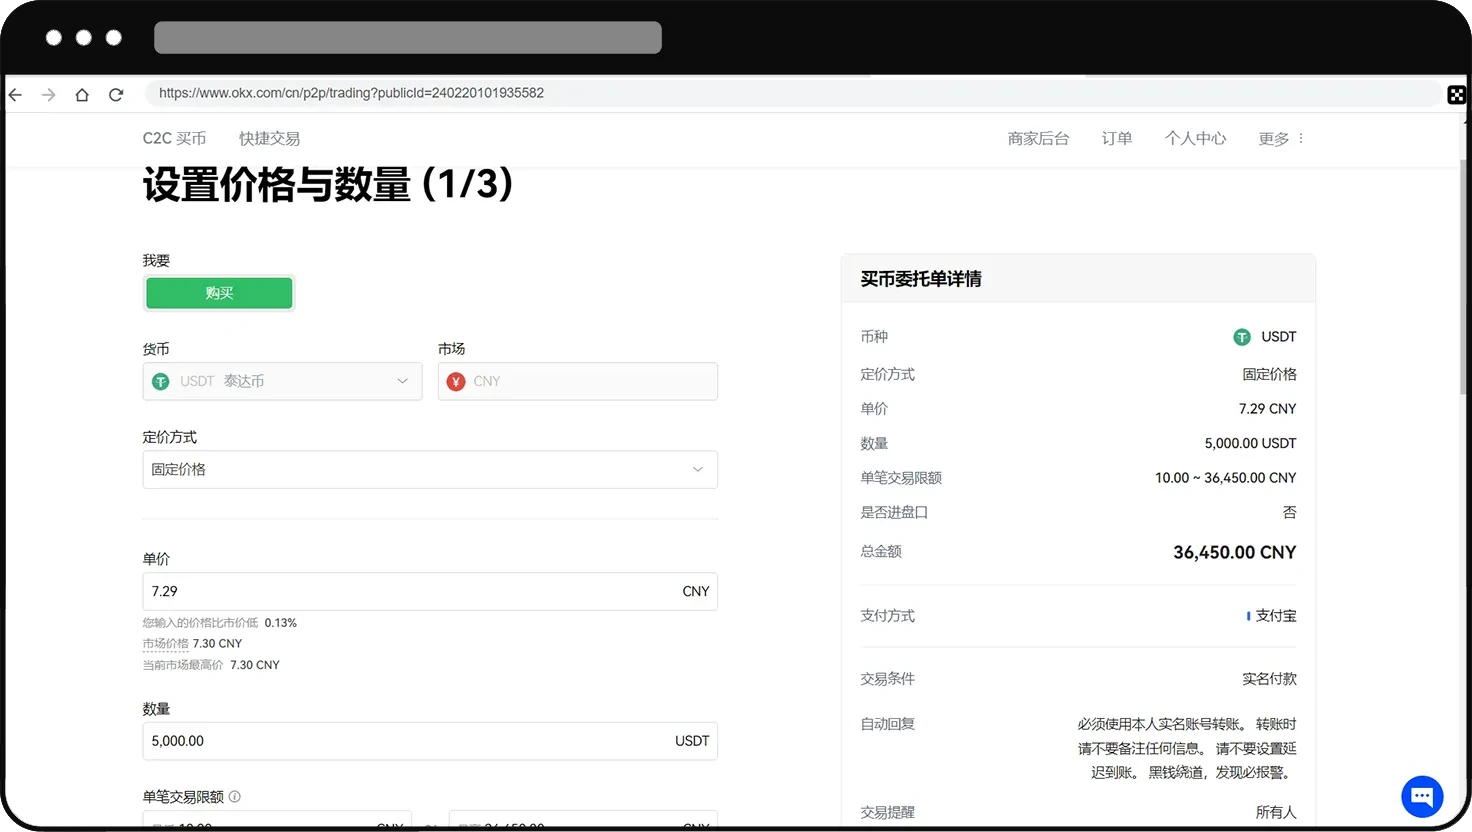Click the page vertical scrollbar
This screenshot has width=1472, height=832.
coord(1463,275)
